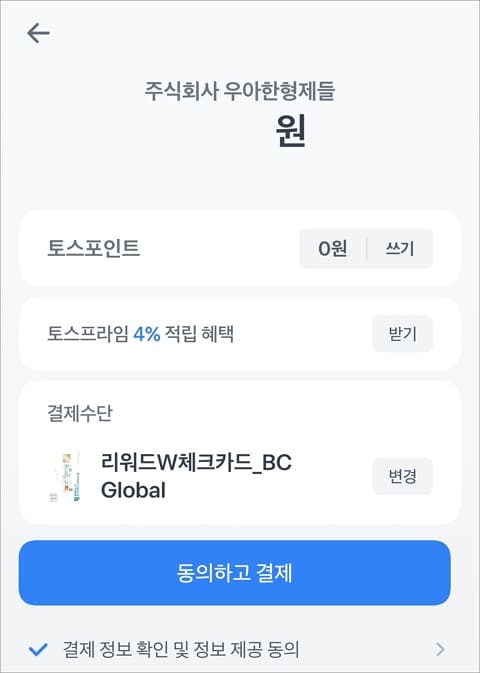This screenshot has height=673, width=480.
Task: Click the 원 payment amount text
Action: [291, 130]
